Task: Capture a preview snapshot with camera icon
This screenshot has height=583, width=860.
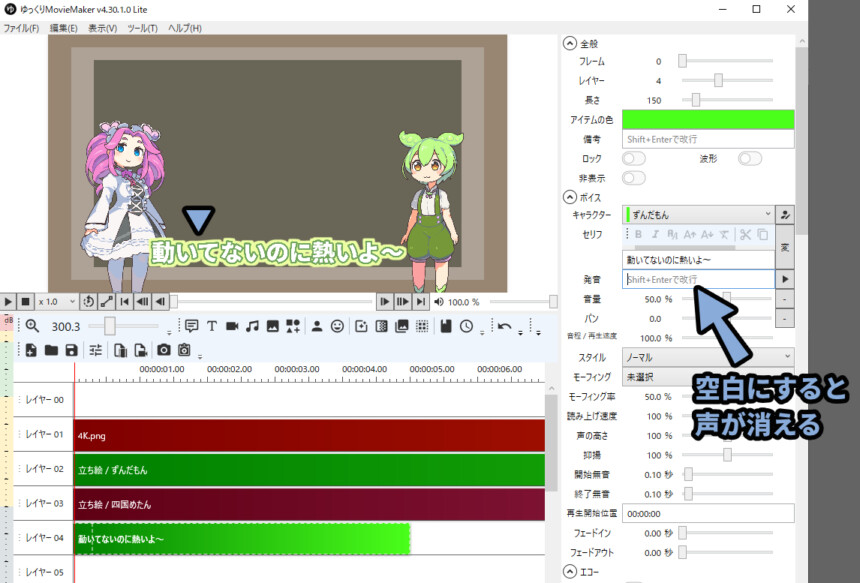Action: 163,350
